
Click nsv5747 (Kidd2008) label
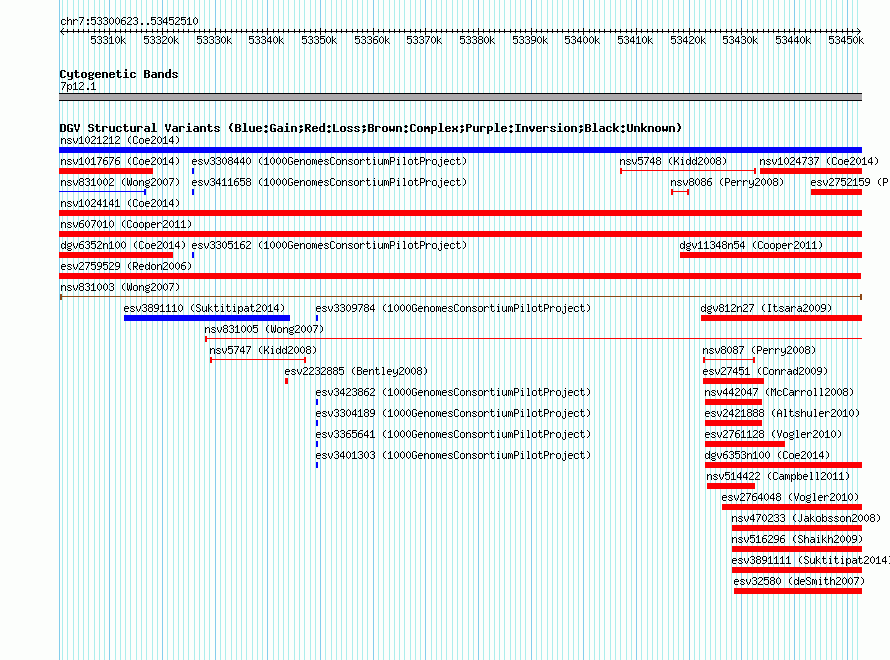(x=263, y=350)
